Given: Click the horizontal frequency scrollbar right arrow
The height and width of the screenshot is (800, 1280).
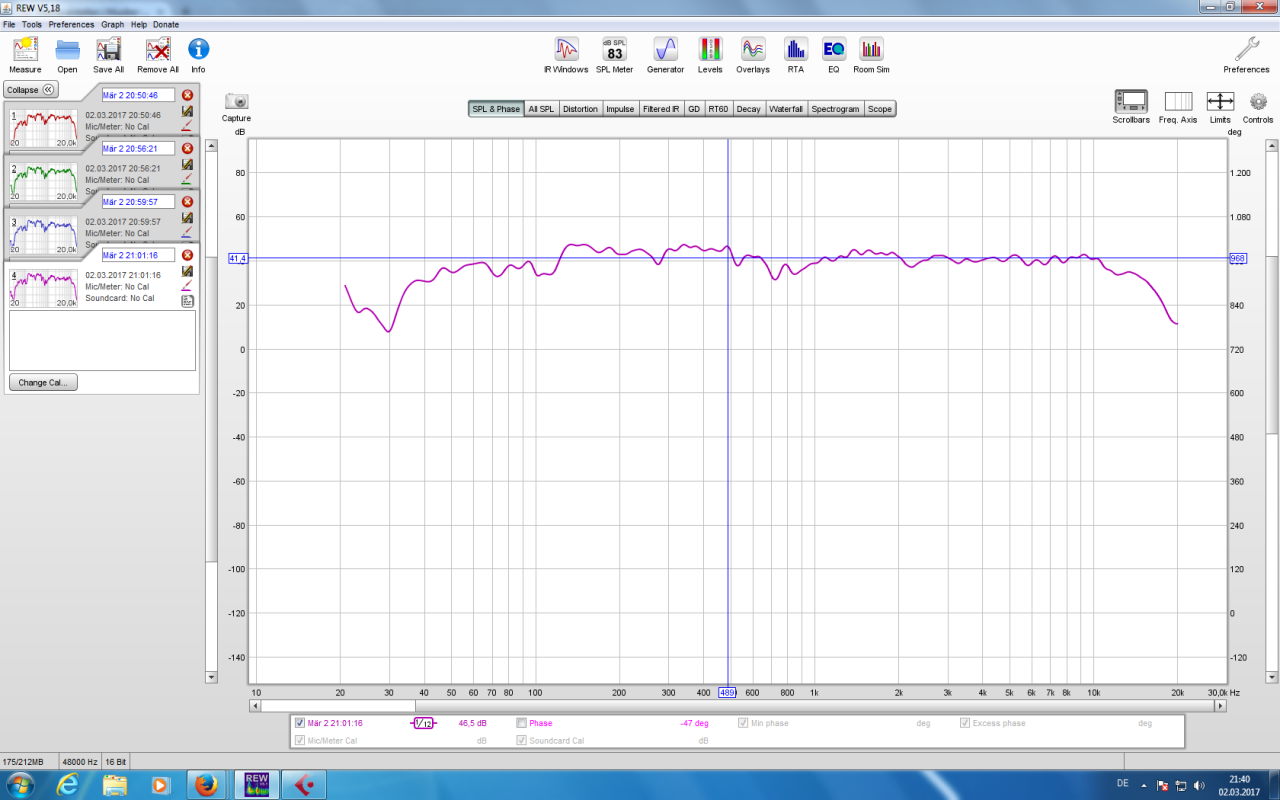Looking at the screenshot, I should [1220, 706].
